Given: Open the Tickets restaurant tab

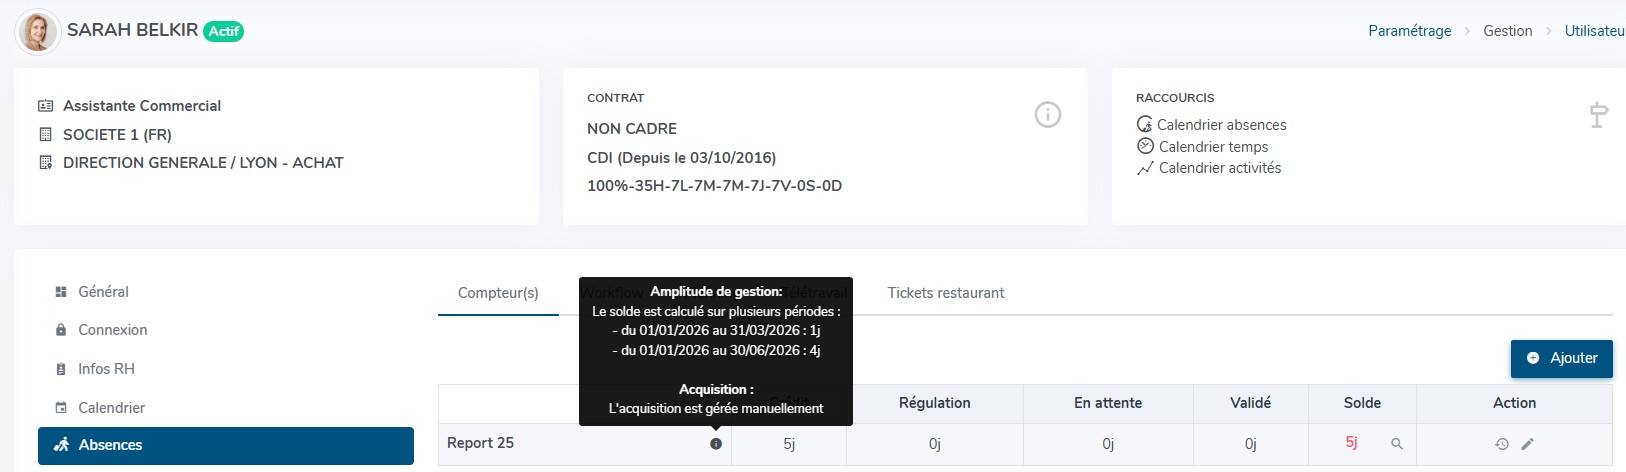Looking at the screenshot, I should [x=945, y=293].
